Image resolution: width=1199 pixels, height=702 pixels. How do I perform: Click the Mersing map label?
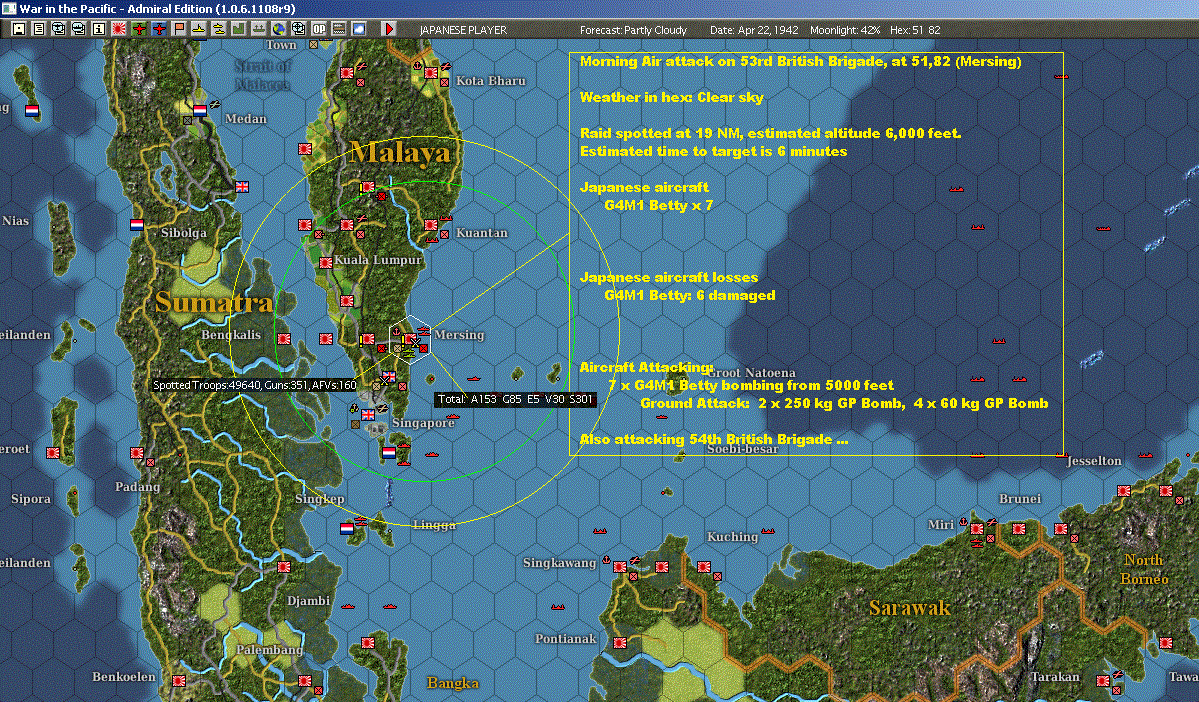459,335
